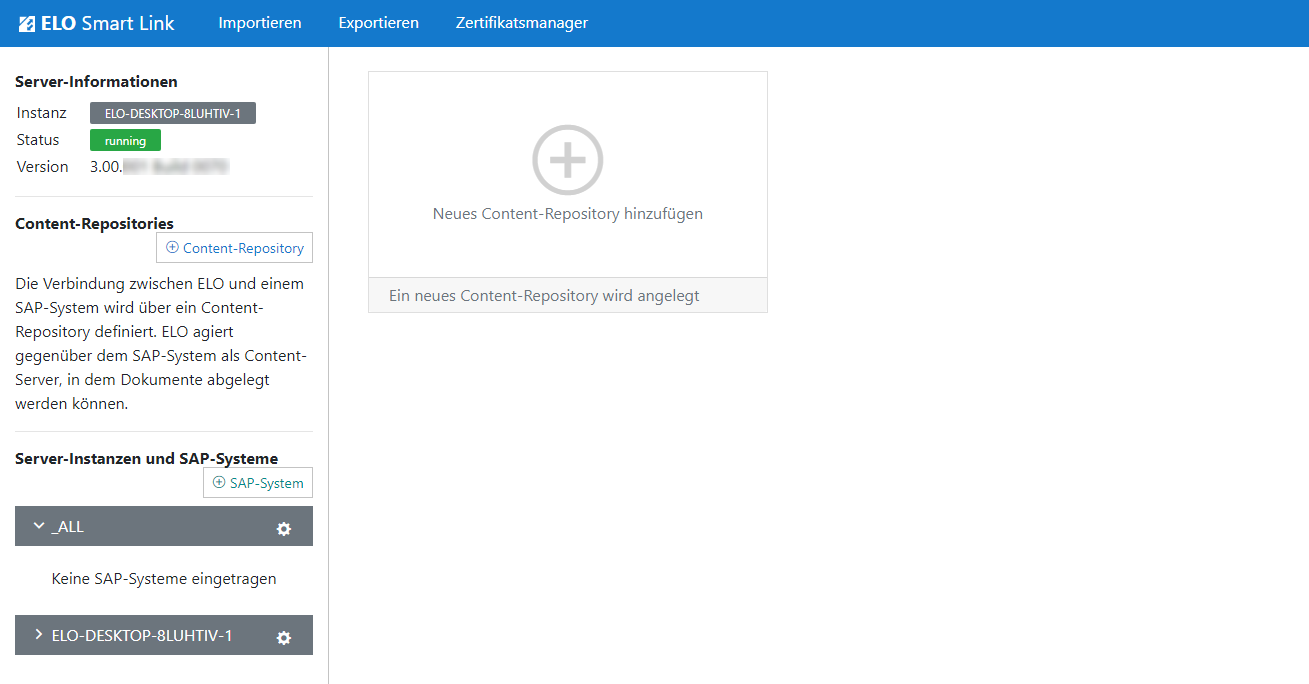Add a new SAP-System
This screenshot has height=684, width=1309.
(x=258, y=483)
